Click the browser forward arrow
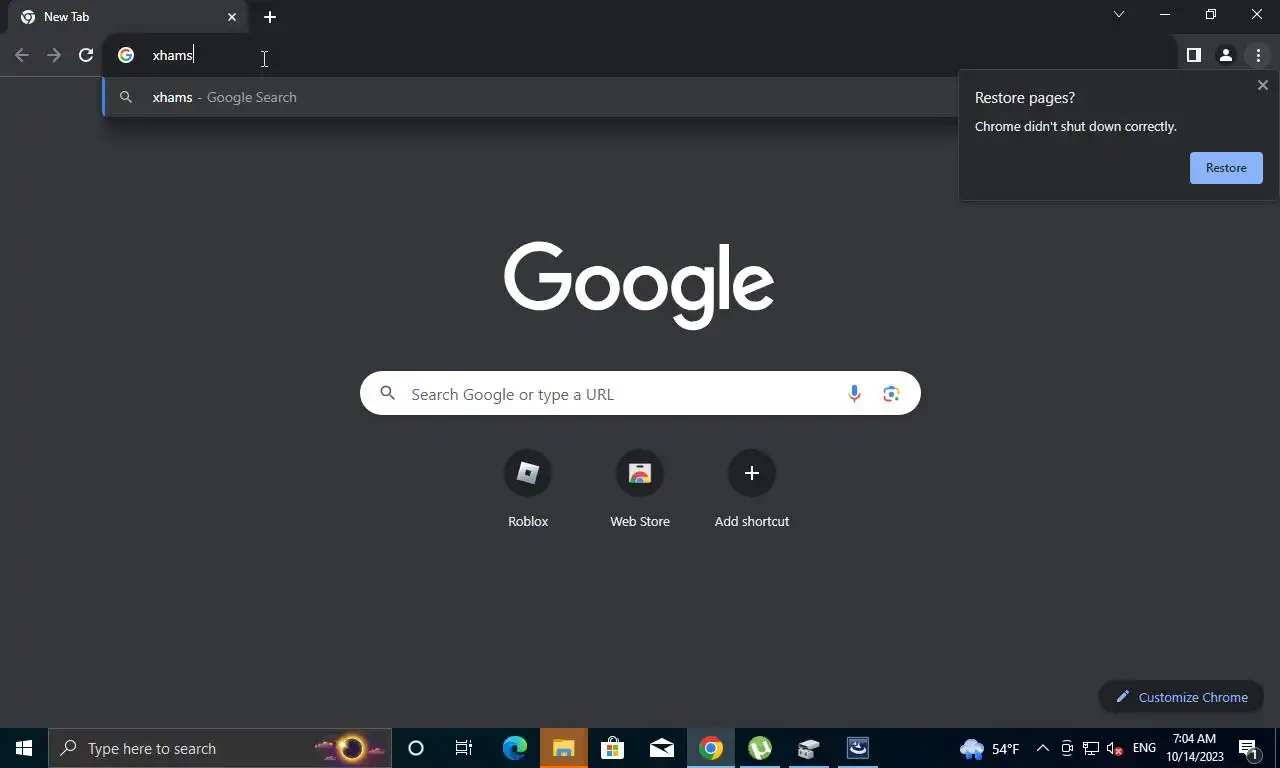Viewport: 1280px width, 768px height. pyautogui.click(x=54, y=56)
